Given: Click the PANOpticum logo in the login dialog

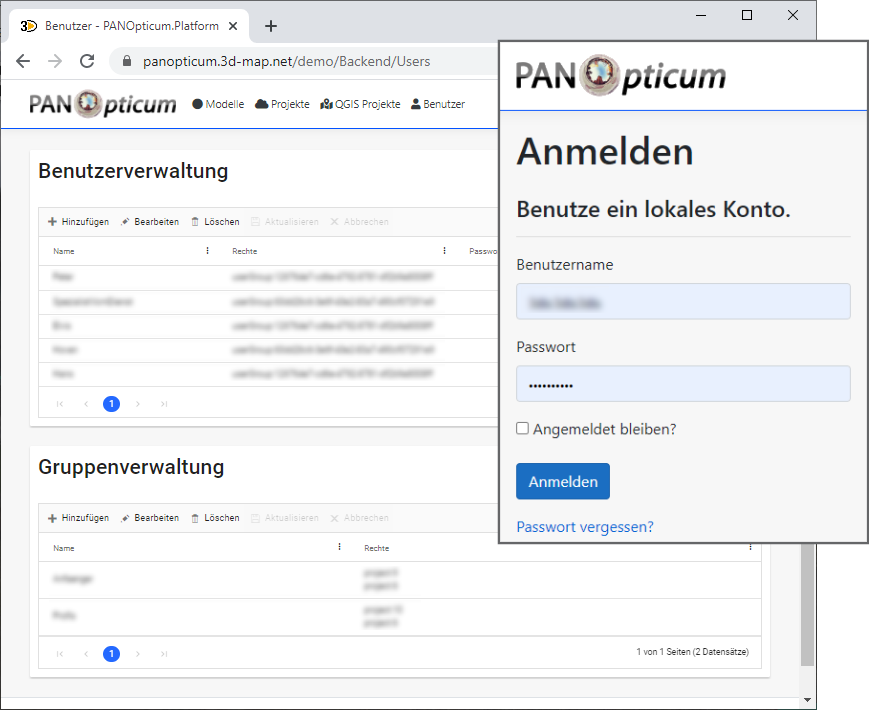Looking at the screenshot, I should [x=621, y=76].
